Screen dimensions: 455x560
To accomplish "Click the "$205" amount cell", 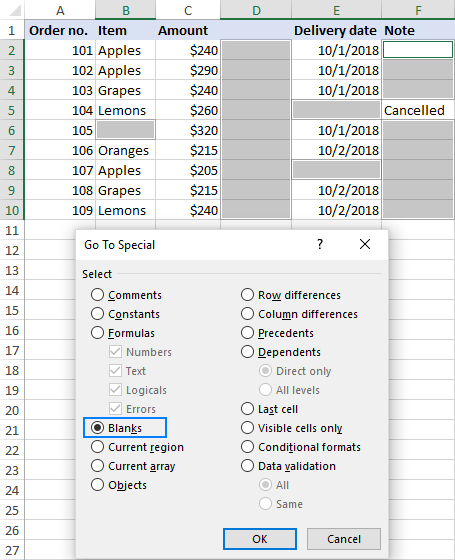I will click(x=188, y=170).
